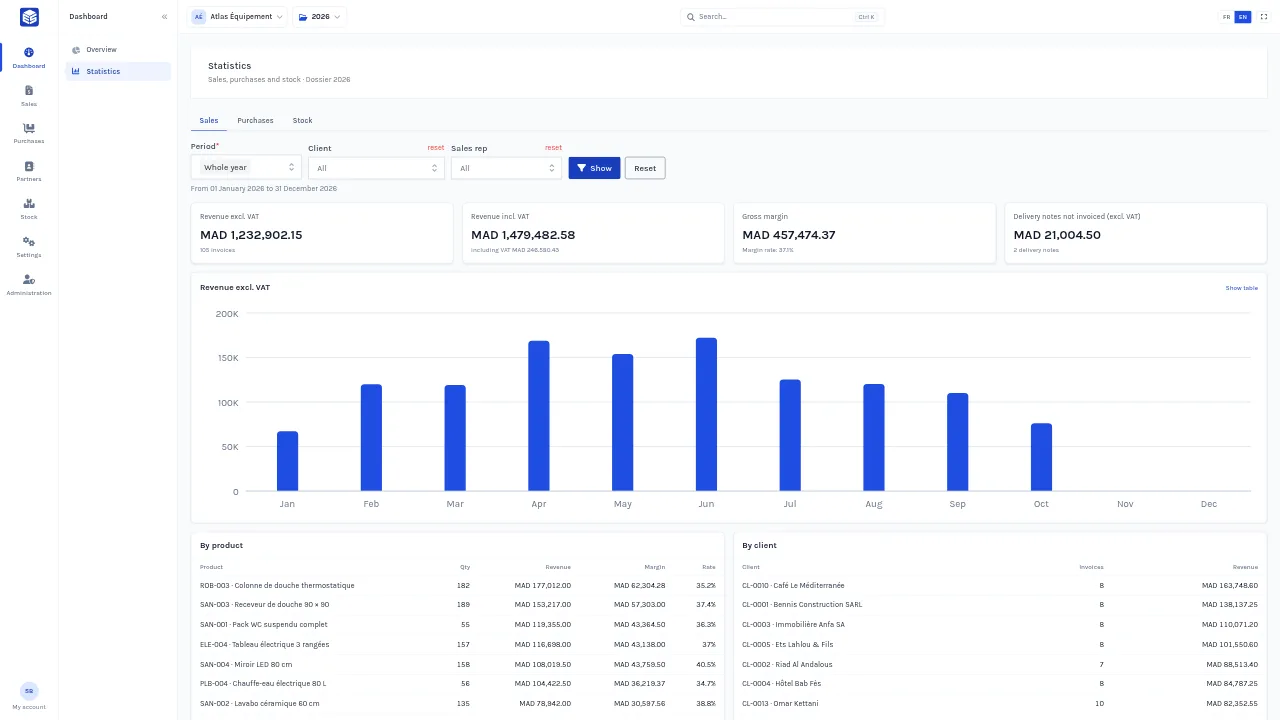Open the Sales rep filter dropdown
The image size is (1280, 720).
[506, 168]
